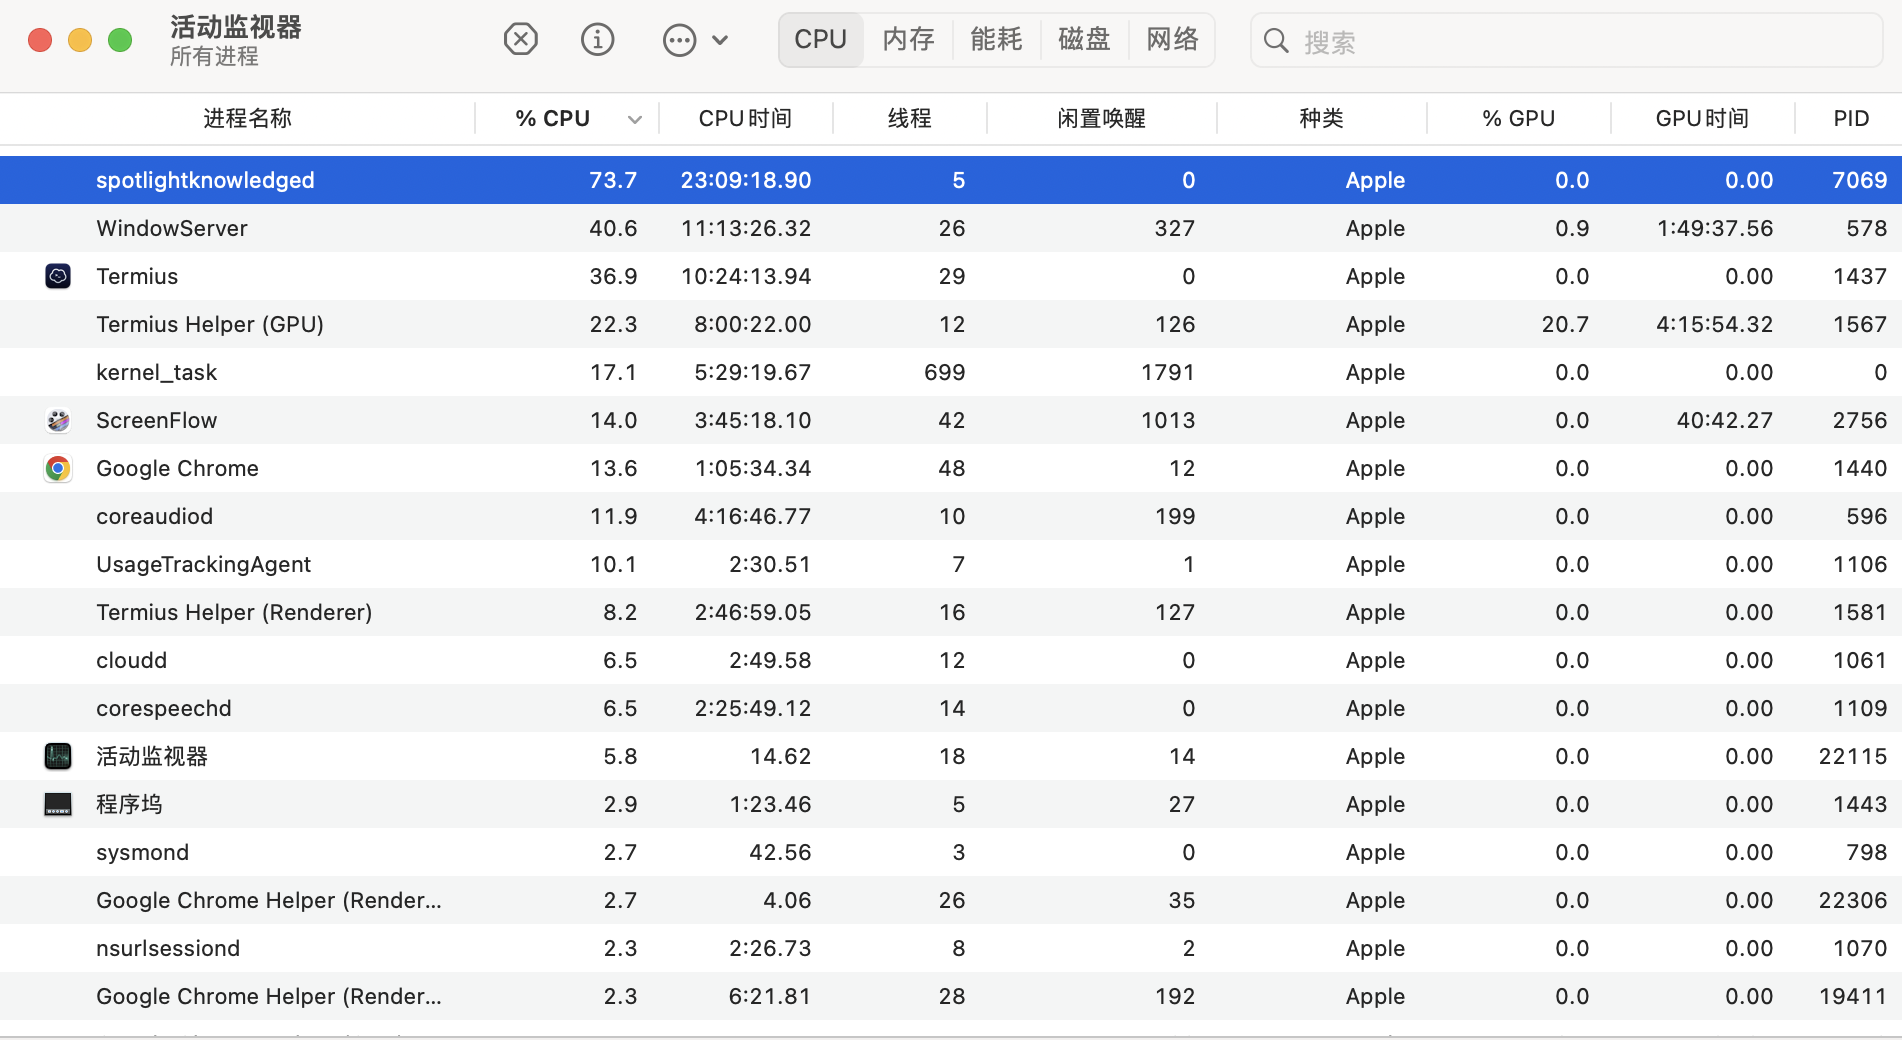This screenshot has width=1902, height=1040.
Task: Sort by the 闲置唤醒 column header
Action: click(x=1101, y=119)
